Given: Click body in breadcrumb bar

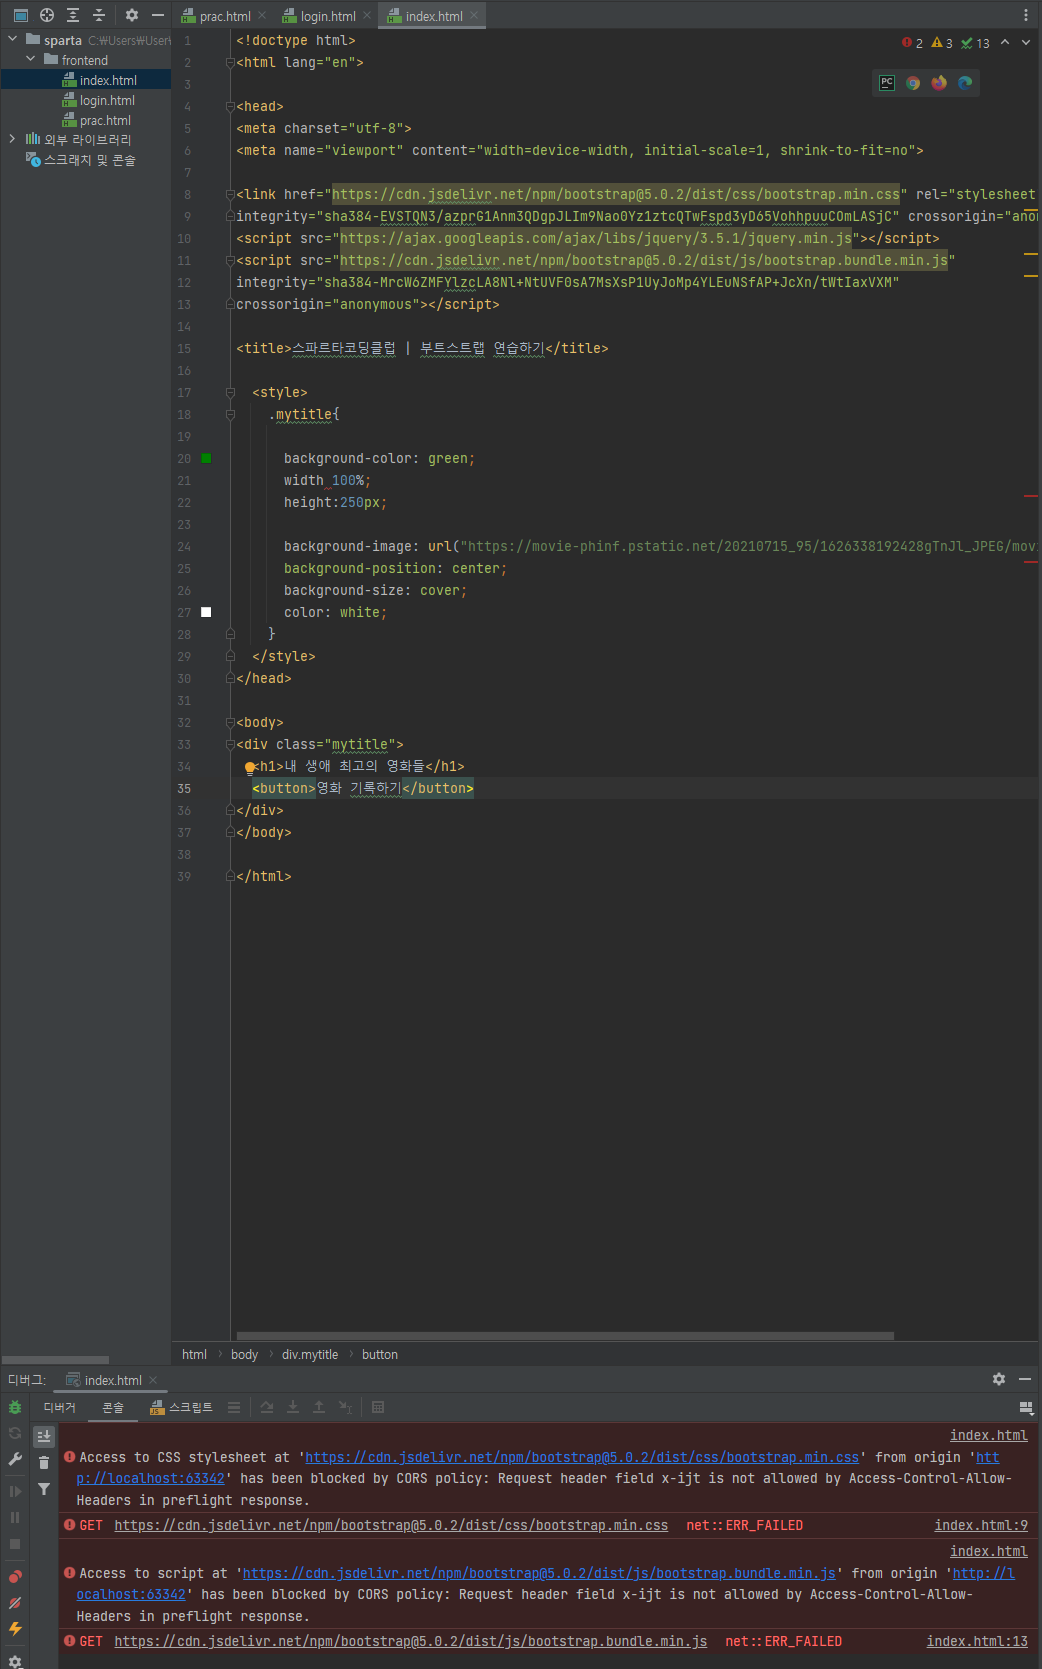Looking at the screenshot, I should 244,1354.
